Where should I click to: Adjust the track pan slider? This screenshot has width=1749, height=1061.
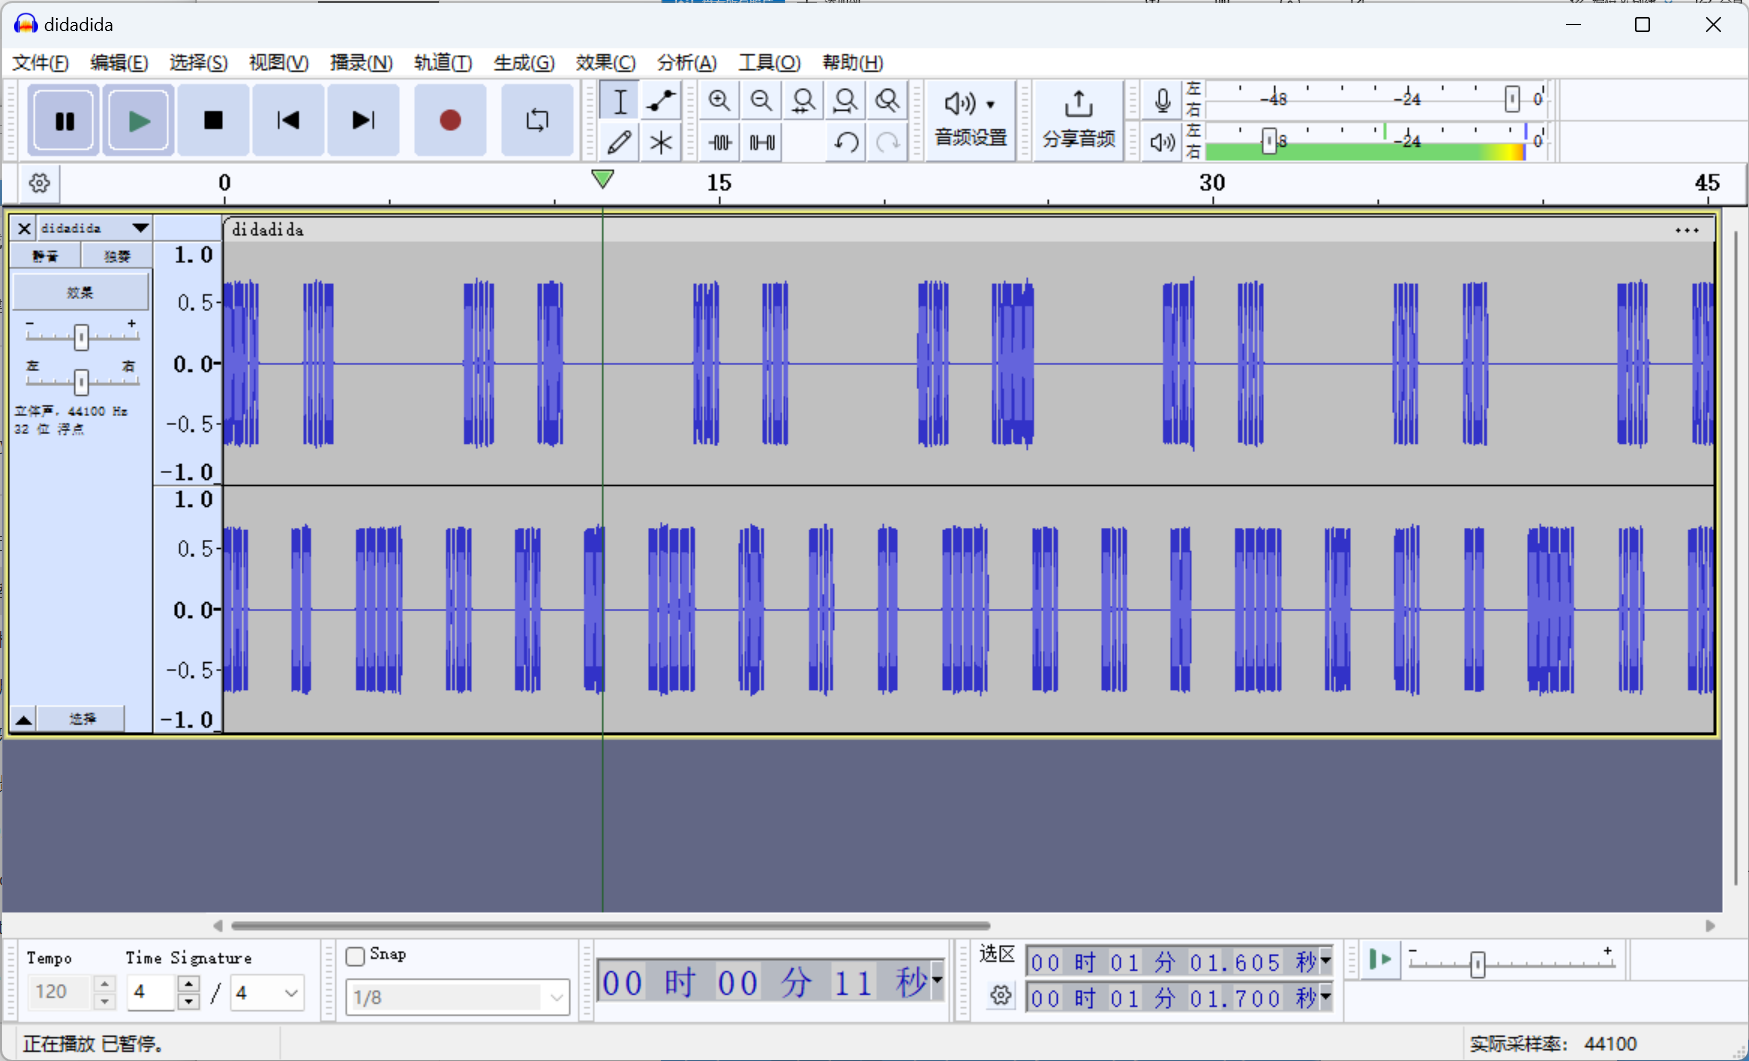point(81,381)
